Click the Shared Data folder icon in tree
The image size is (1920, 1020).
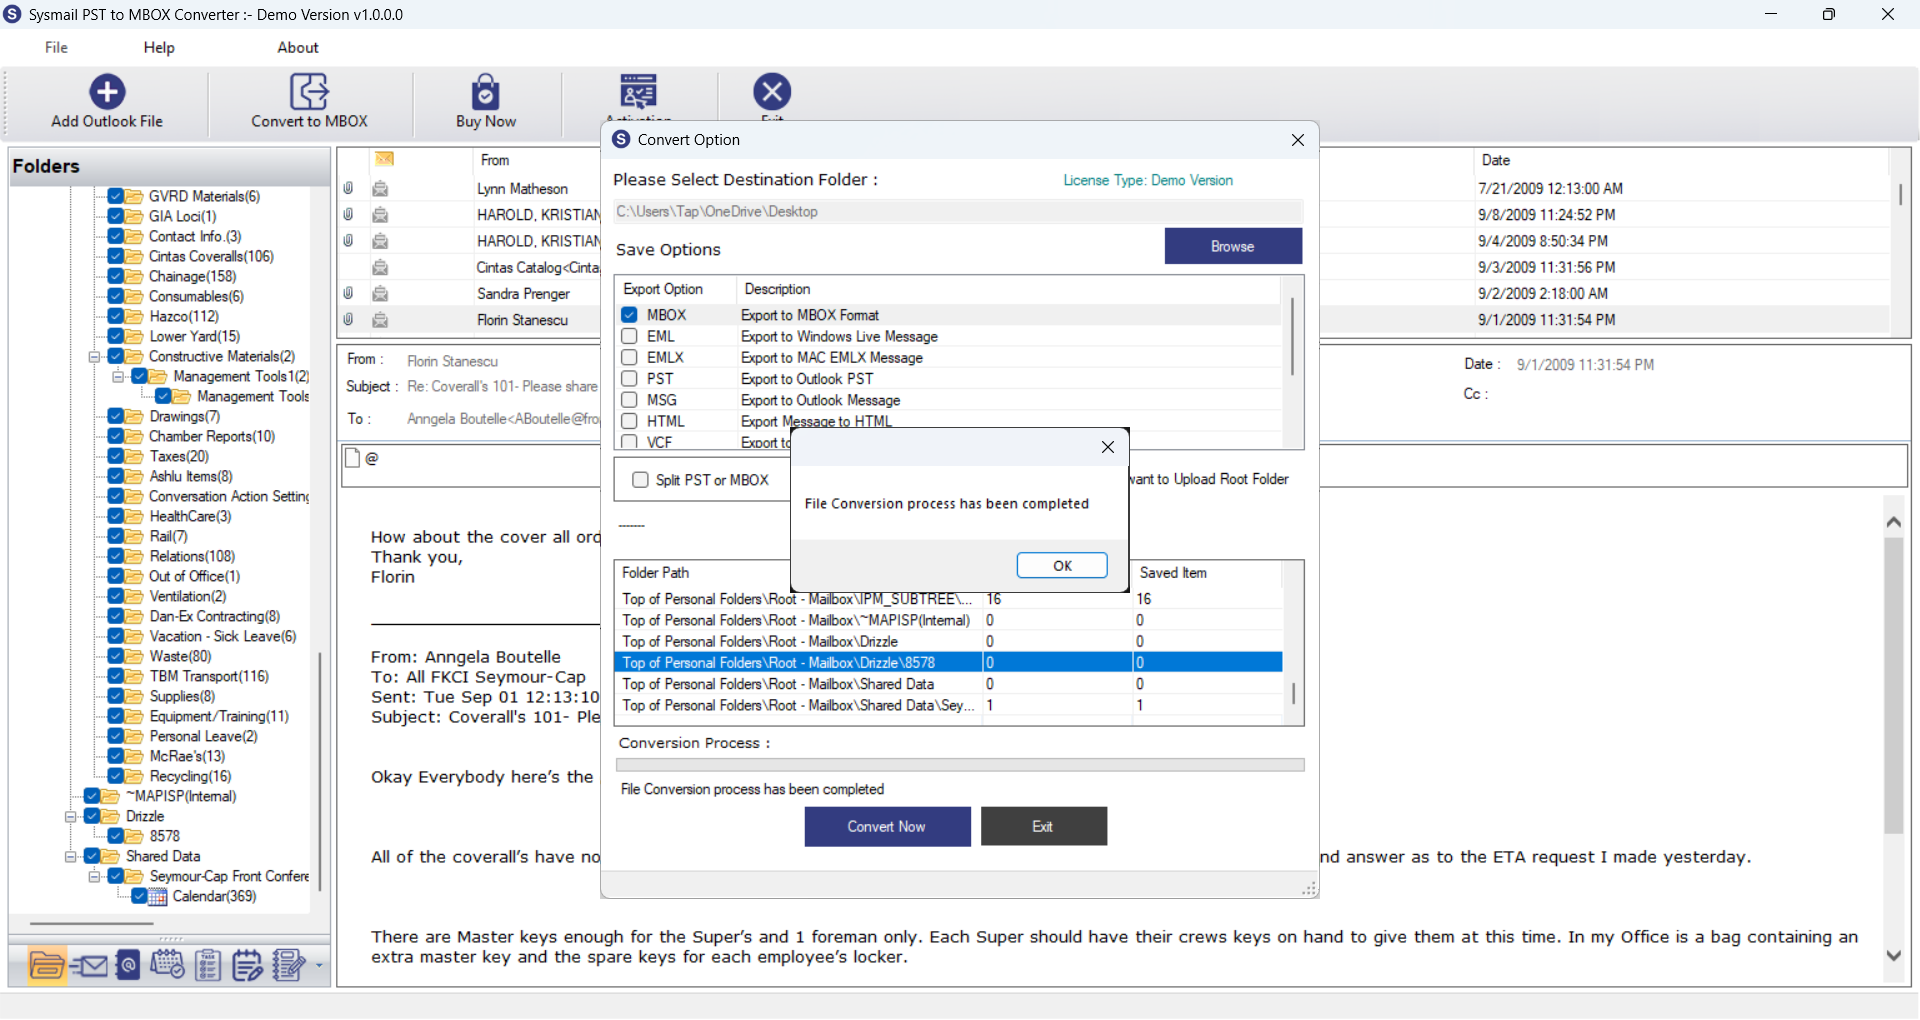pos(111,856)
